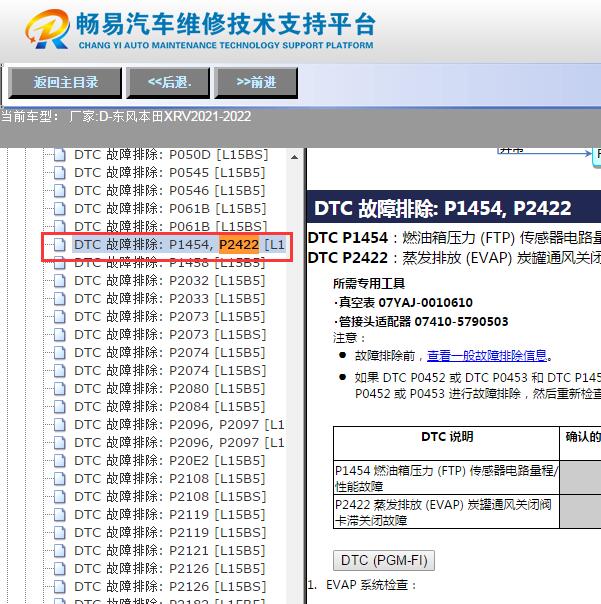Open tree item DTC 故障排除: P2119 [L15B5]
The height and width of the screenshot is (604, 601).
[x=170, y=515]
